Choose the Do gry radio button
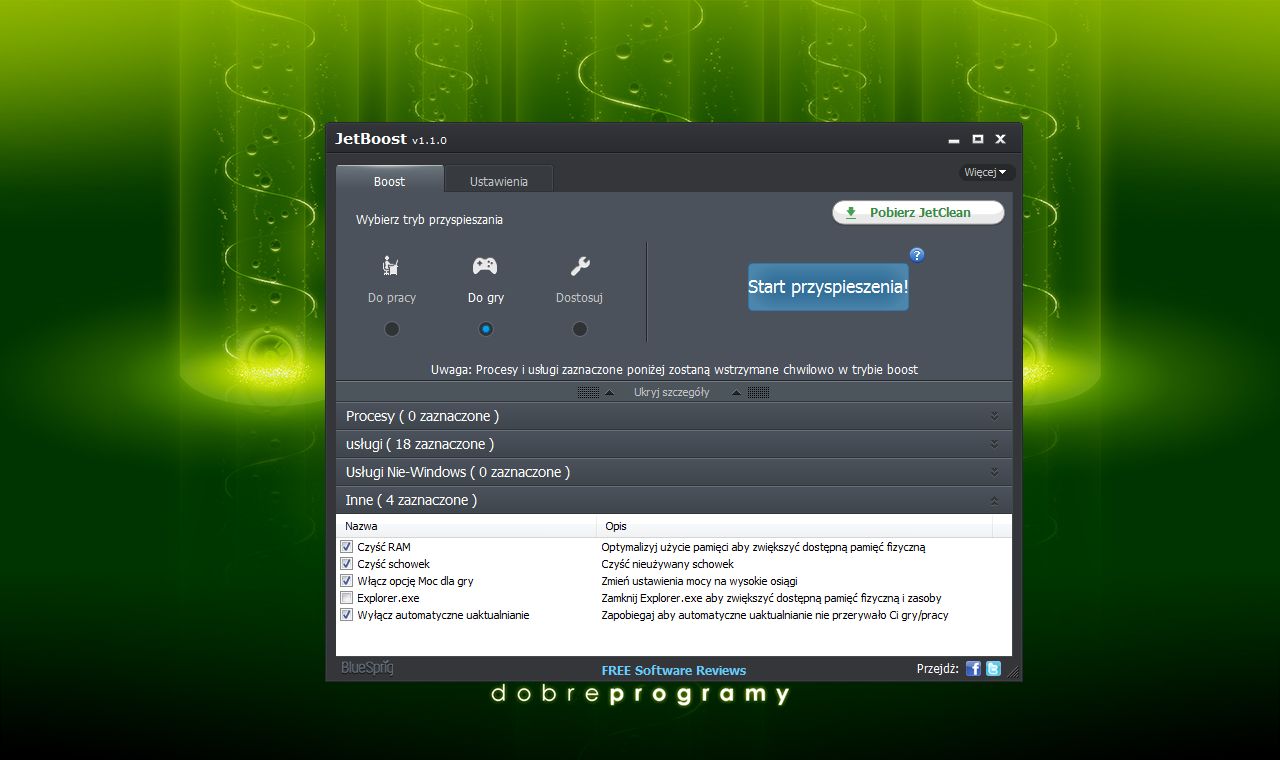The image size is (1280, 760). tap(486, 329)
